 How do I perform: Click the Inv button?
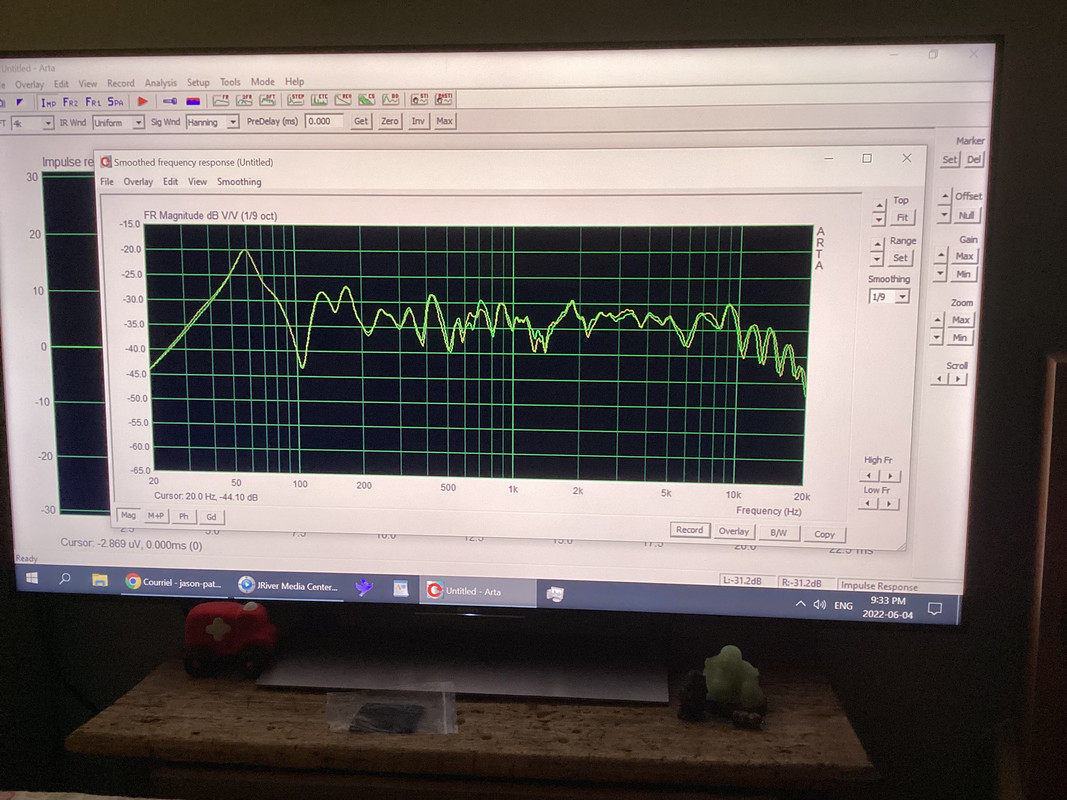click(418, 121)
